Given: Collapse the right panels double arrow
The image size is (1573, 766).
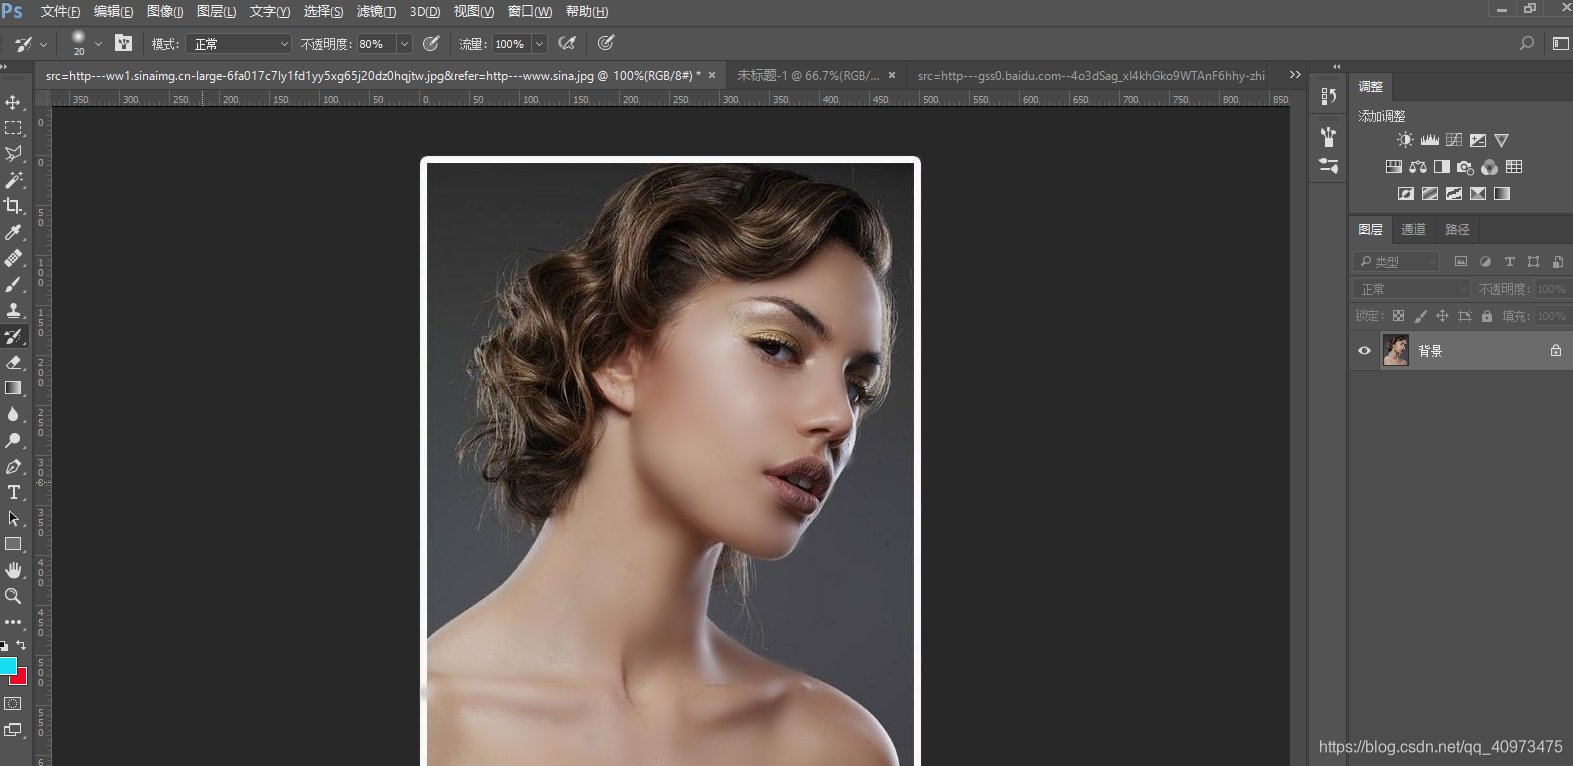Looking at the screenshot, I should 1337,67.
